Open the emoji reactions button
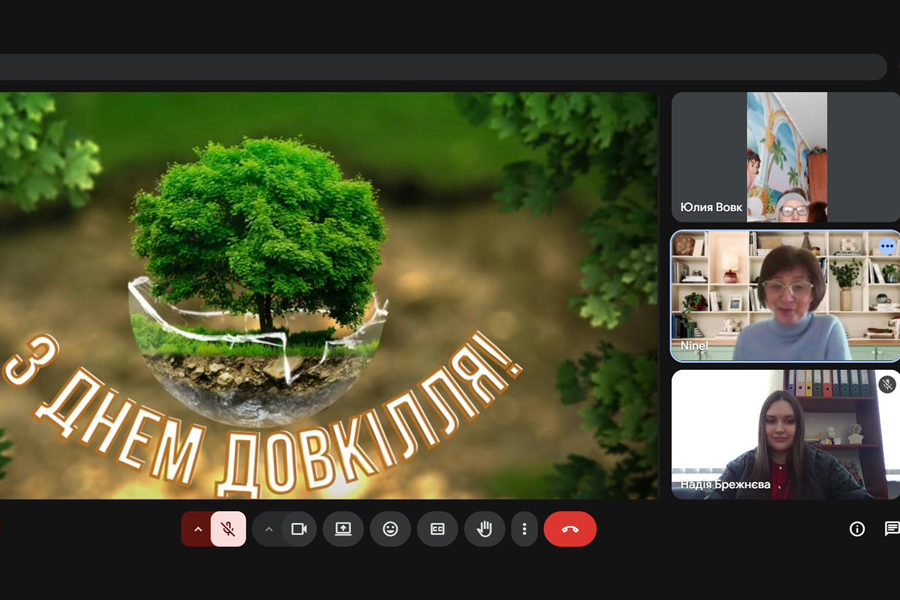This screenshot has width=900, height=600. [390, 529]
